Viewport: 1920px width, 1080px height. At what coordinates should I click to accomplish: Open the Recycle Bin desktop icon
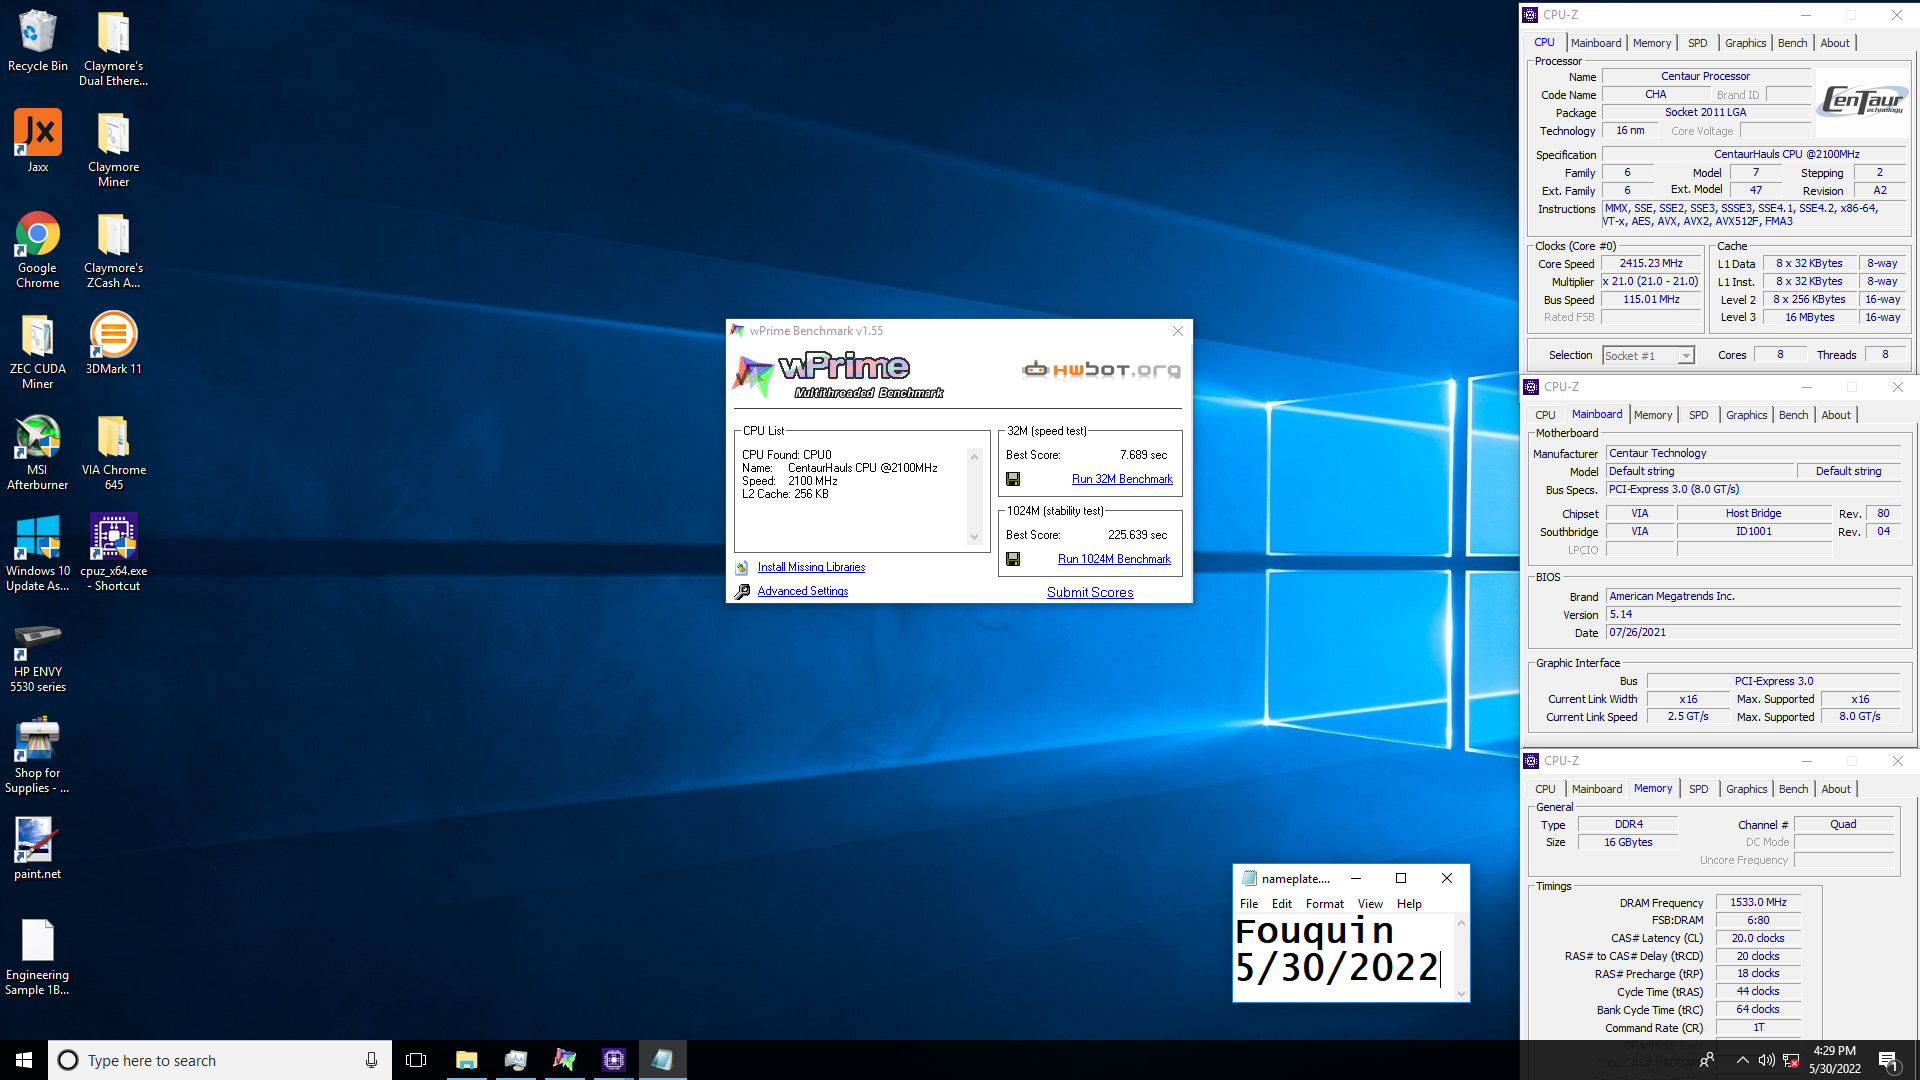(37, 41)
